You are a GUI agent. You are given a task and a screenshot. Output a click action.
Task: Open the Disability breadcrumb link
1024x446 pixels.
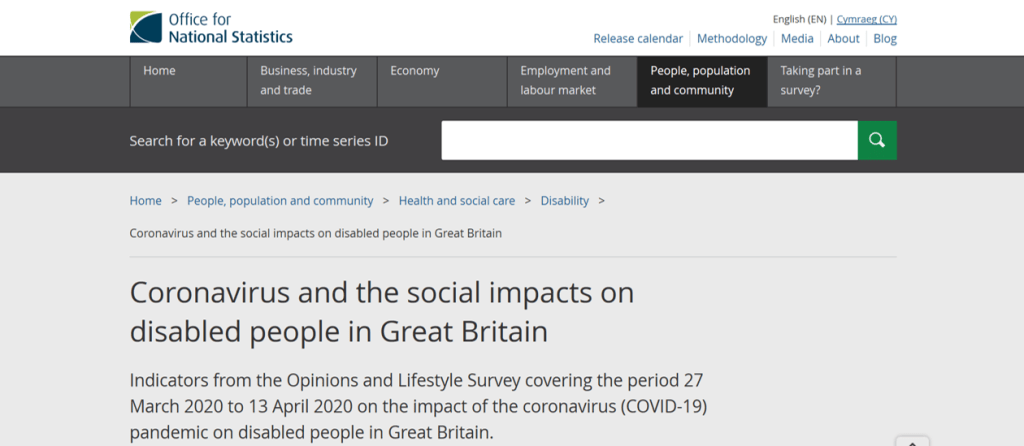pos(565,201)
